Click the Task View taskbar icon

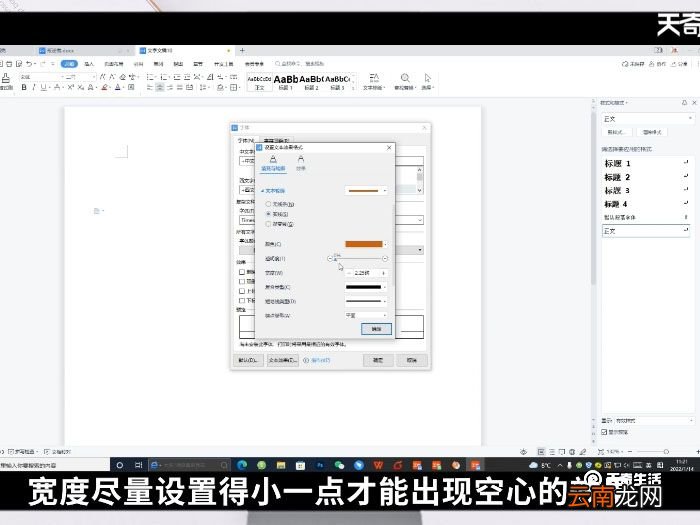click(138, 465)
